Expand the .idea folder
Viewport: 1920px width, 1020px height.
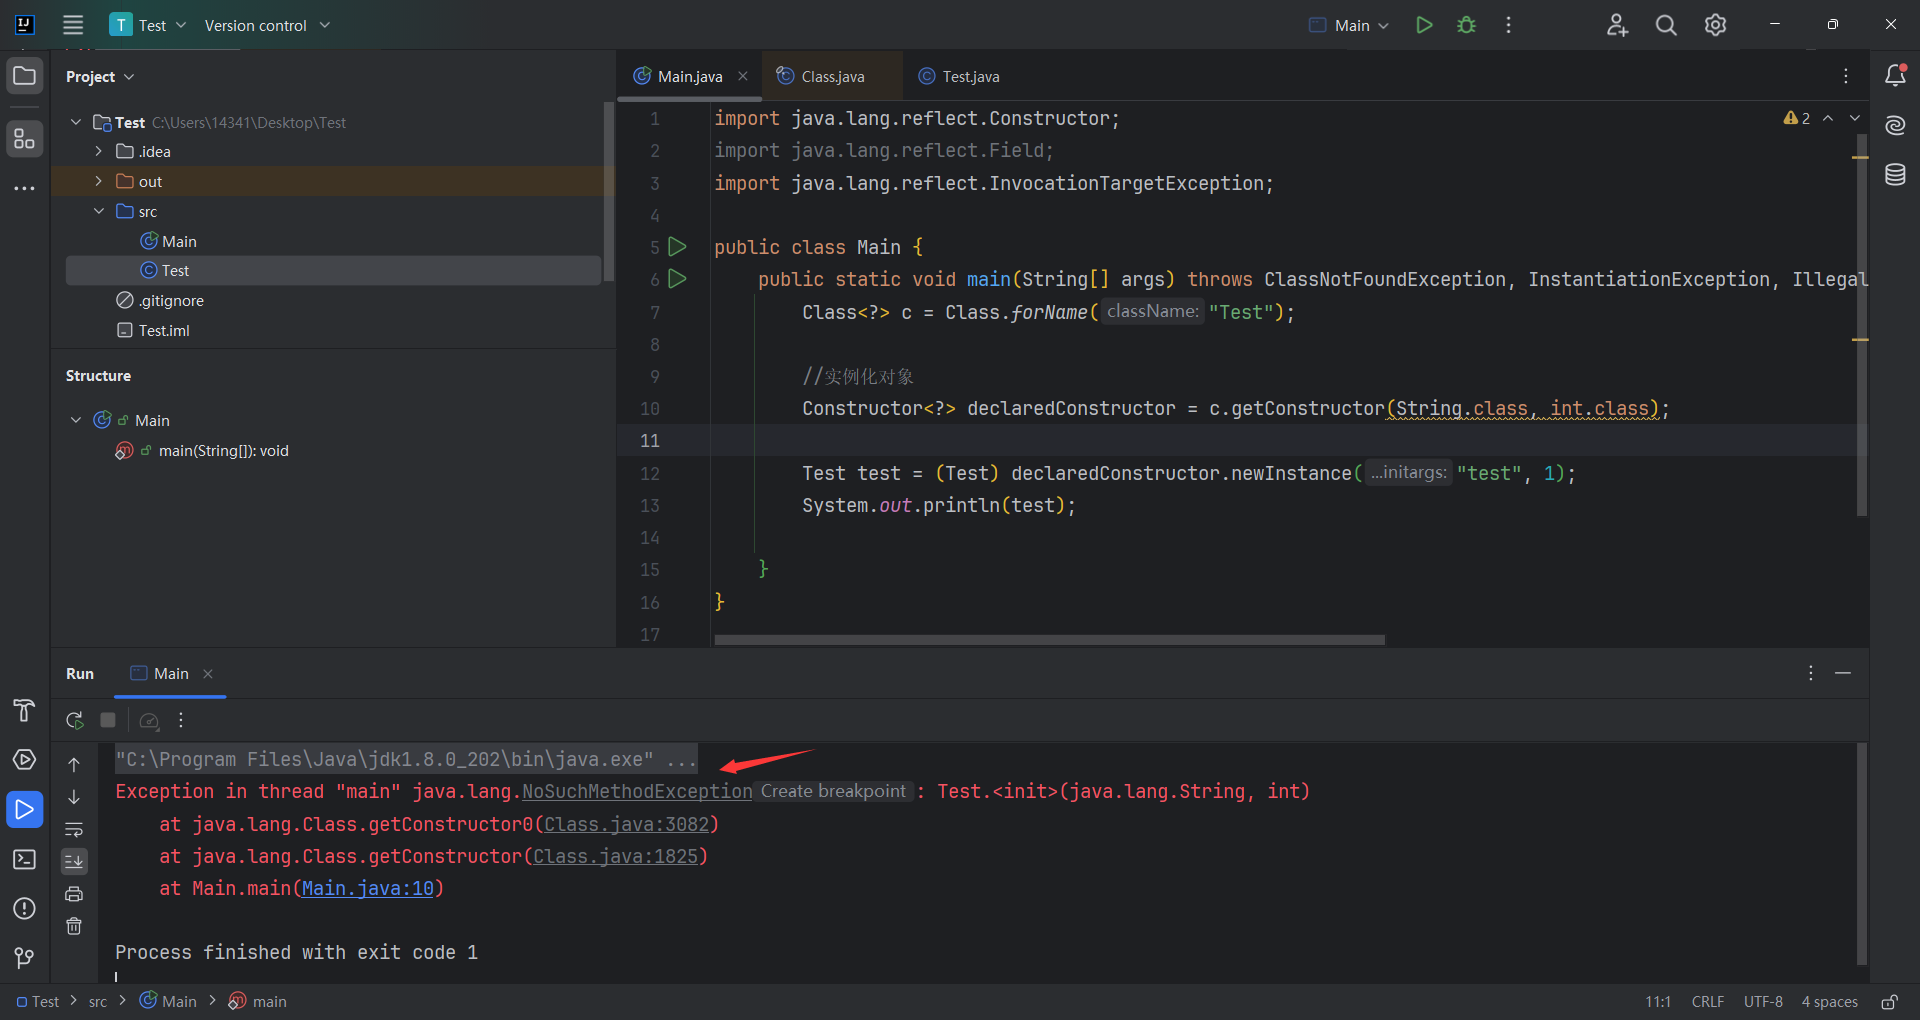(99, 152)
